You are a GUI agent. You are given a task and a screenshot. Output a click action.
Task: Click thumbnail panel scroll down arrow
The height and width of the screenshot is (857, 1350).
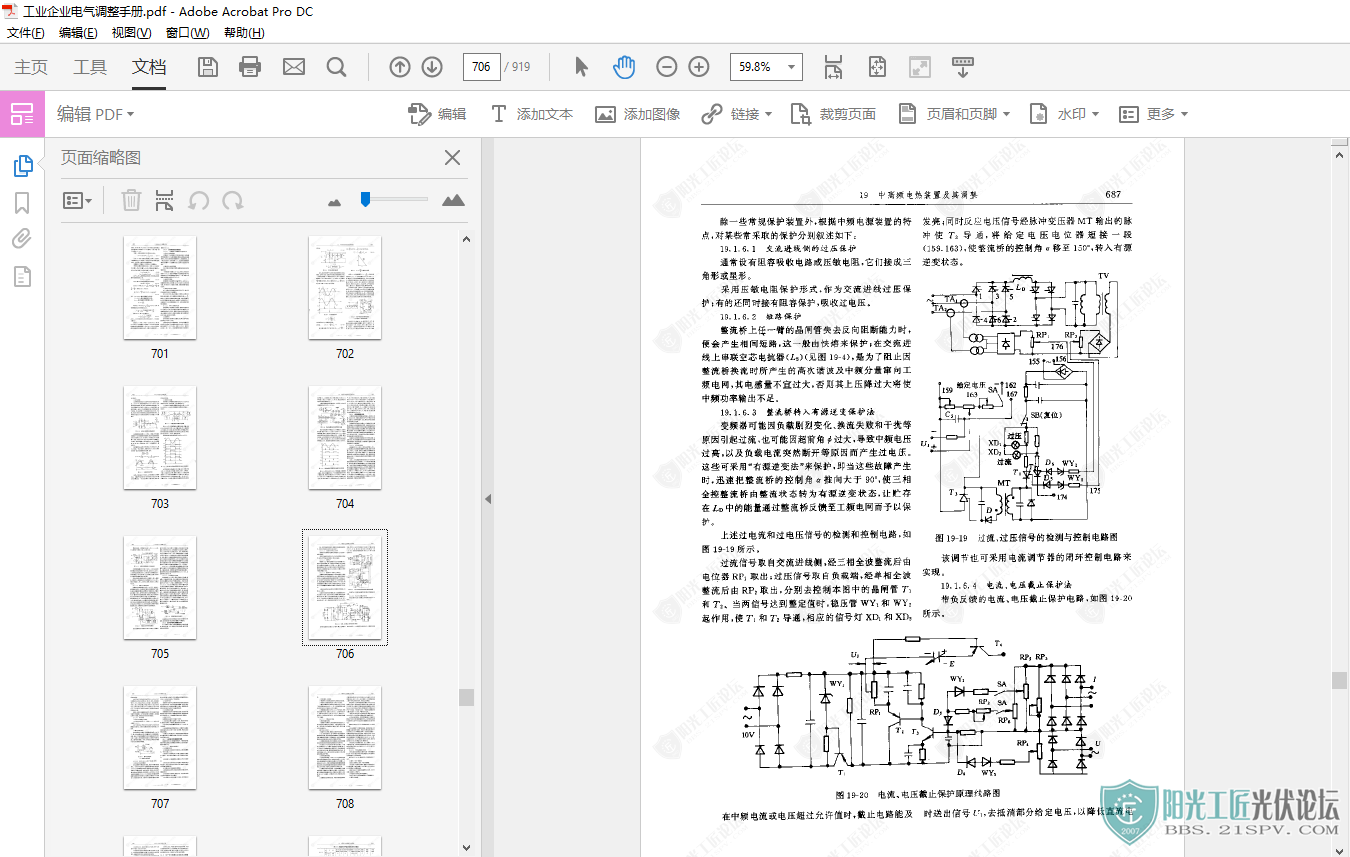pyautogui.click(x=466, y=848)
